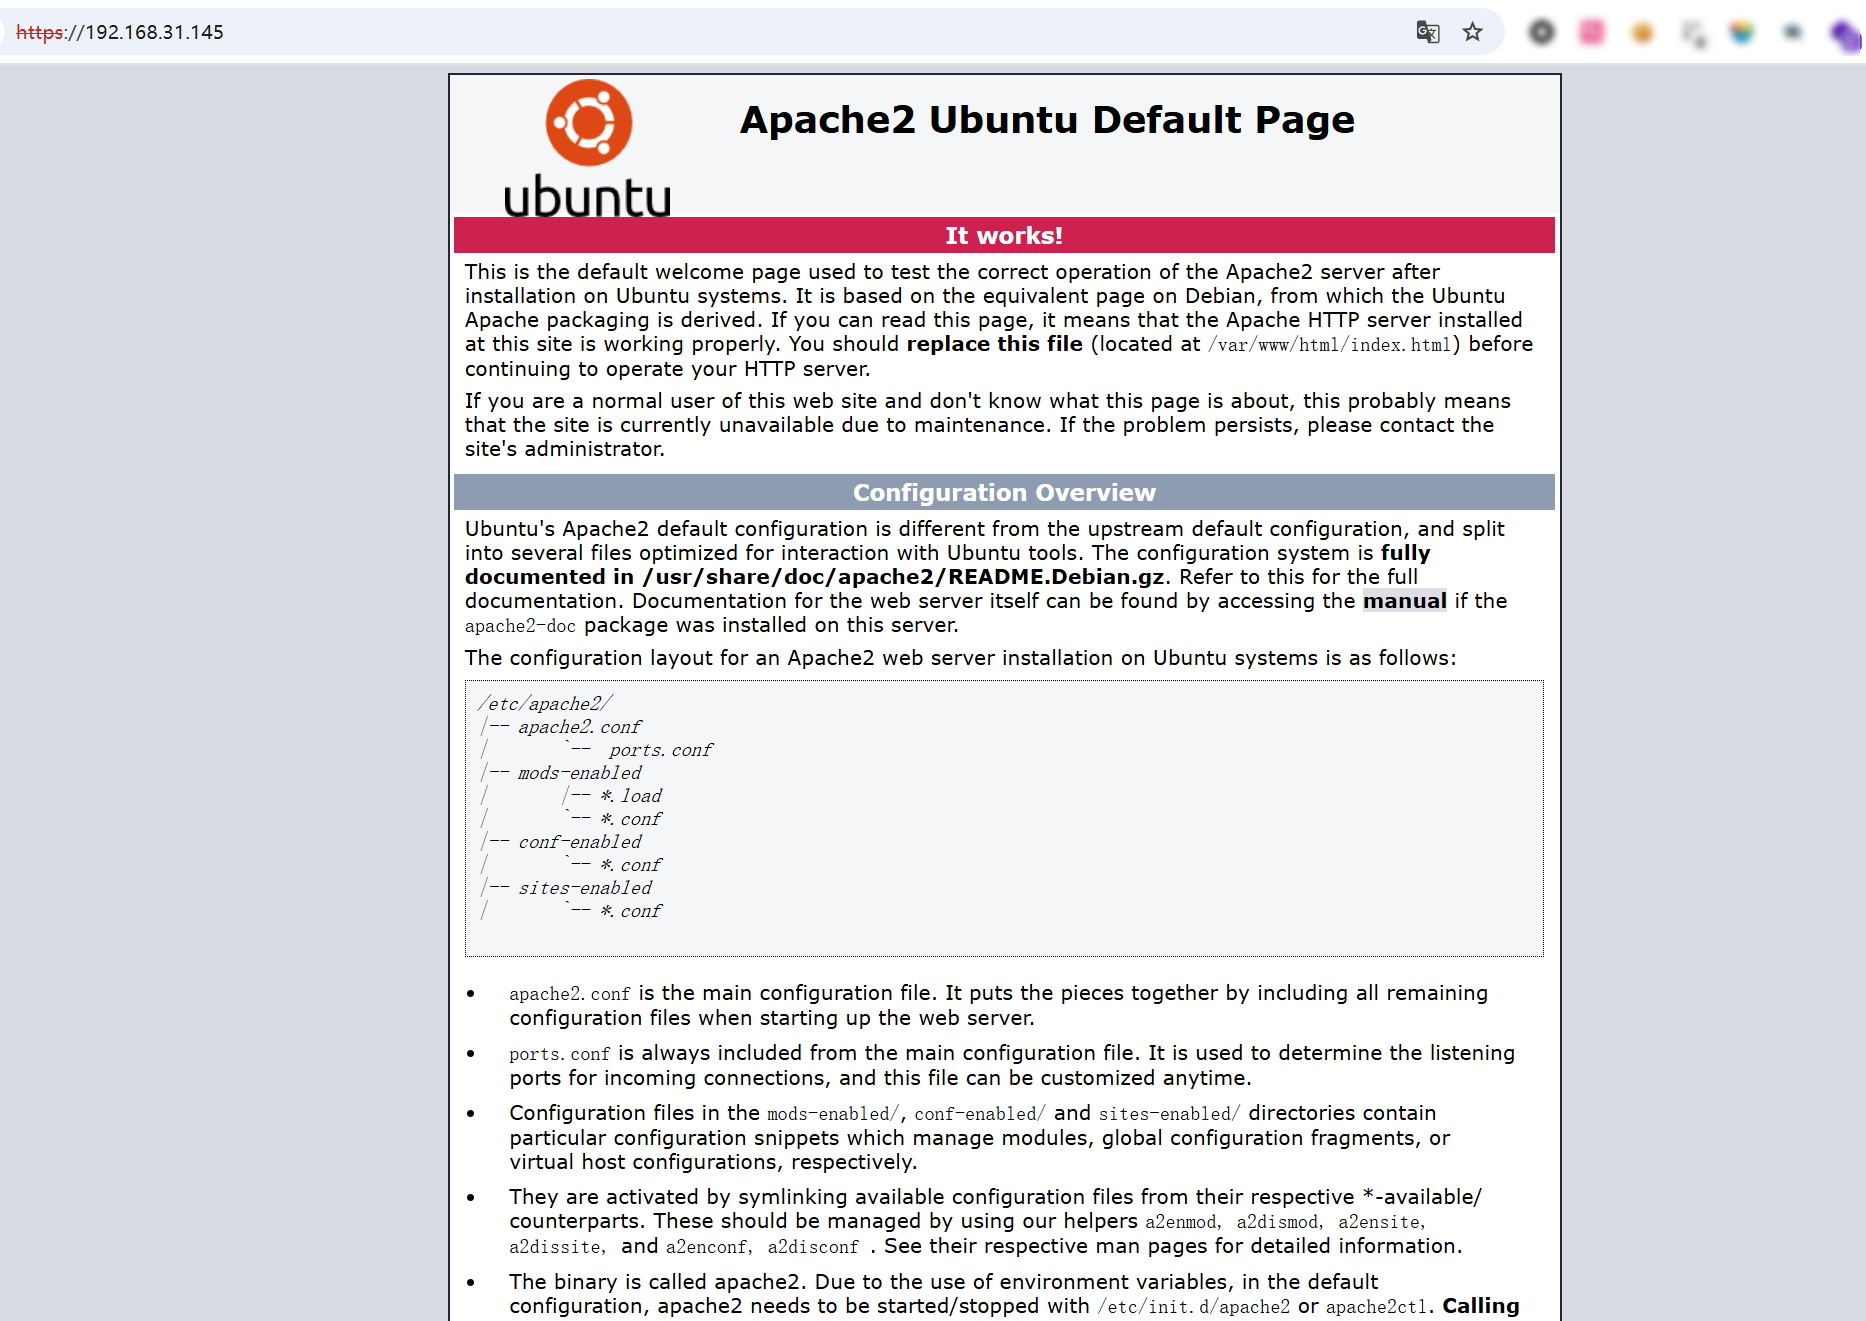Click the bold text replace this file
1866x1321 pixels.
(x=994, y=344)
